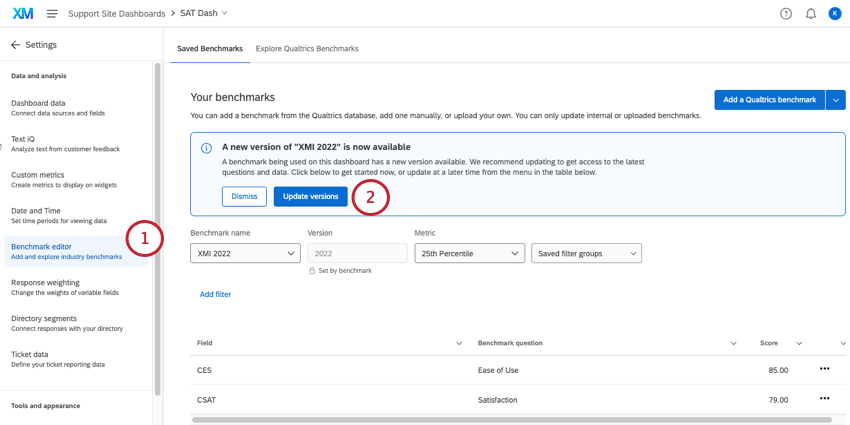Viewport: 850px width, 425px height.
Task: Expand arrow beside Add a Qualtrics benchmark
Action: coord(836,99)
